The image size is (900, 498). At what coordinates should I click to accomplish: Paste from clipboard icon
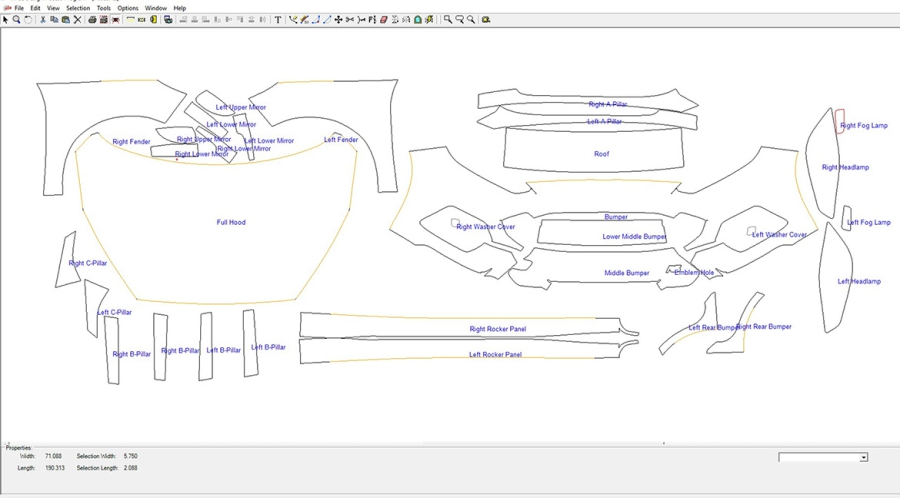(x=65, y=20)
